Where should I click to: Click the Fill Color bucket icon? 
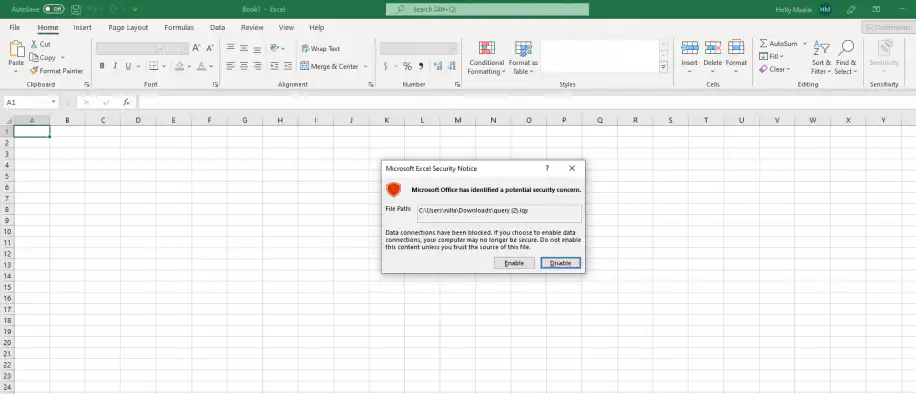[x=180, y=66]
